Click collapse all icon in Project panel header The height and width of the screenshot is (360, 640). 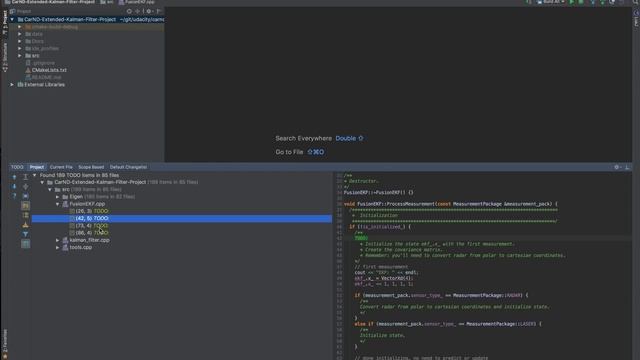[x=138, y=11]
